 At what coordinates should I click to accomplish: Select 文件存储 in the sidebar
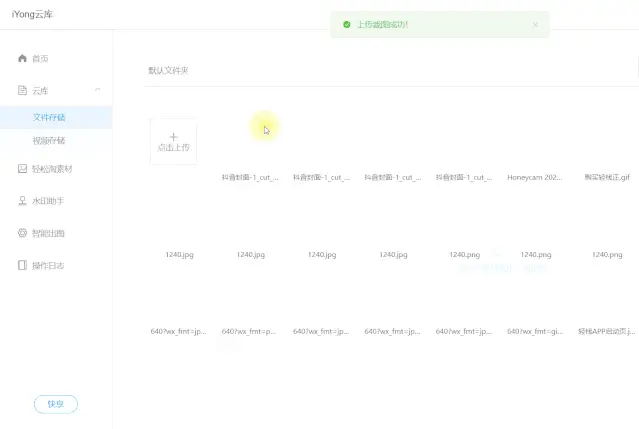coord(49,117)
